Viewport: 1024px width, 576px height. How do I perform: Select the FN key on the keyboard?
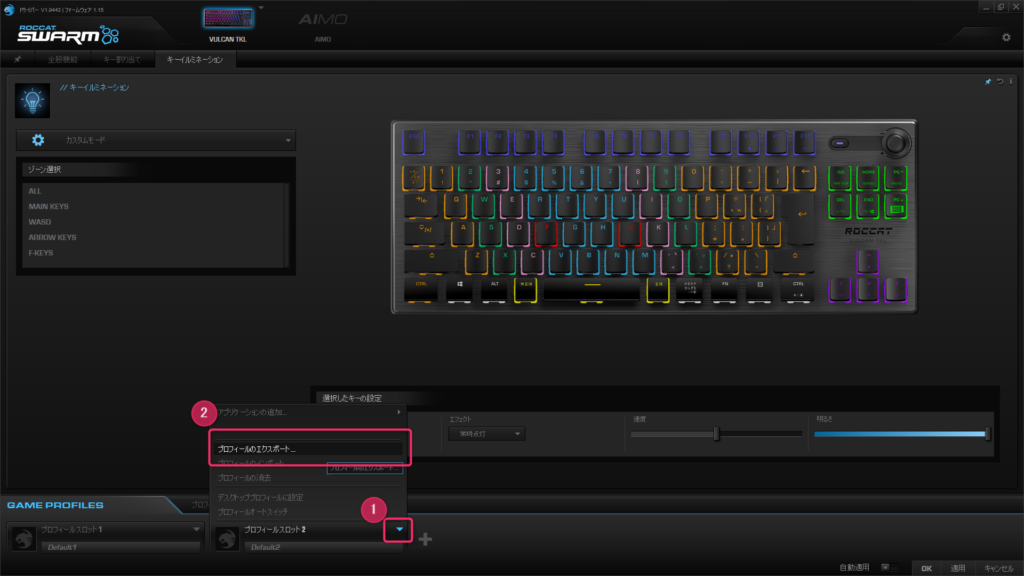coord(725,289)
